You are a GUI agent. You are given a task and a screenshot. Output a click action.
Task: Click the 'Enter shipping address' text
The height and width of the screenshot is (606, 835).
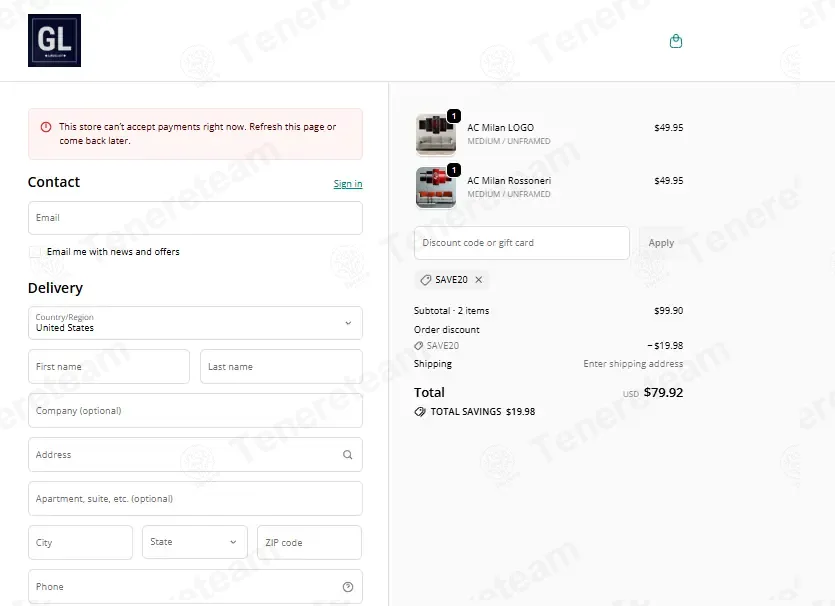[633, 364]
